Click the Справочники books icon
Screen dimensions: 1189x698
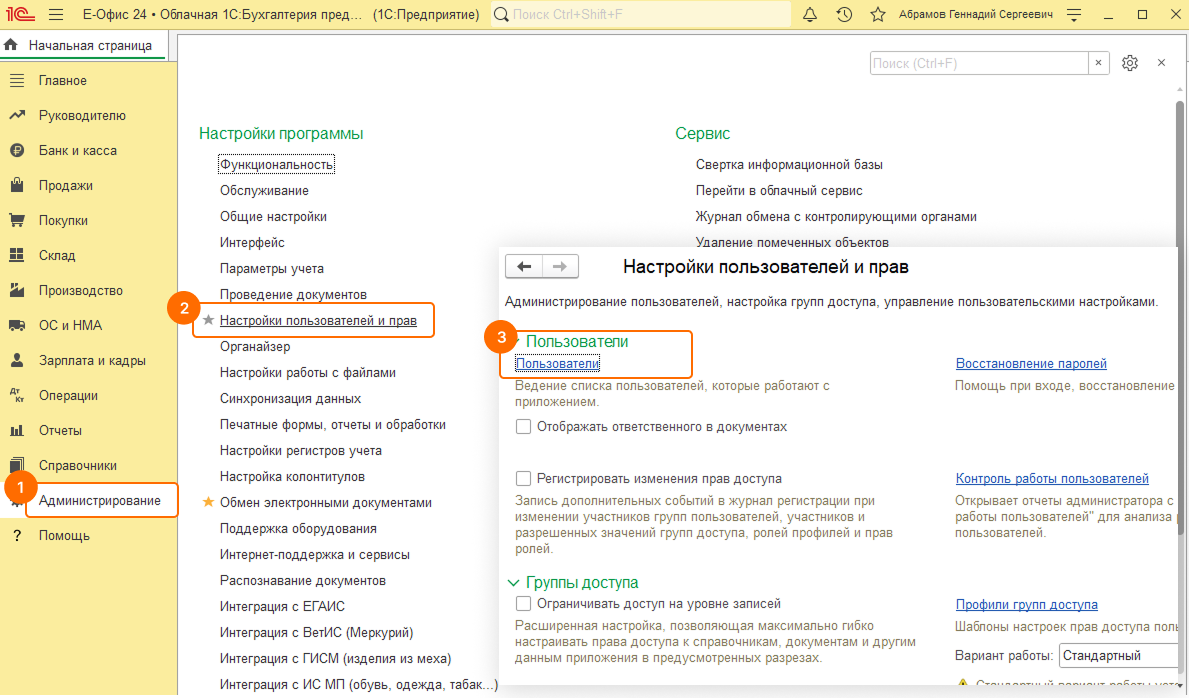click(17, 465)
